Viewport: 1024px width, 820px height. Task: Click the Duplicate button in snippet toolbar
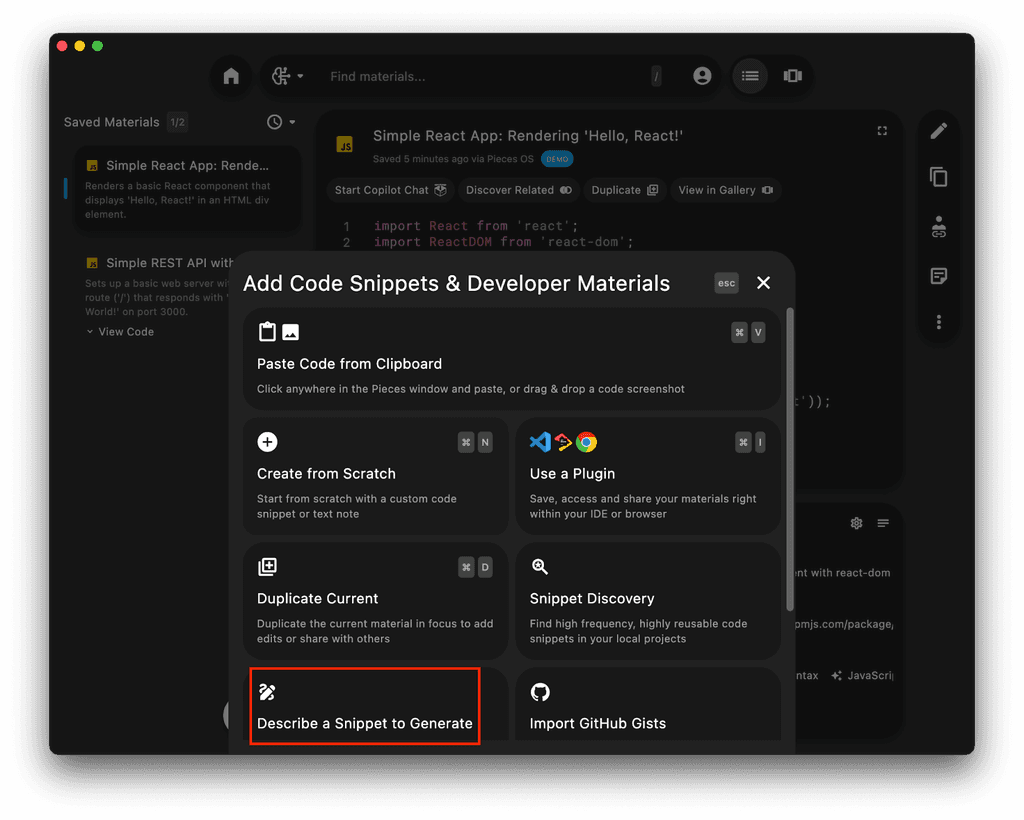point(624,190)
